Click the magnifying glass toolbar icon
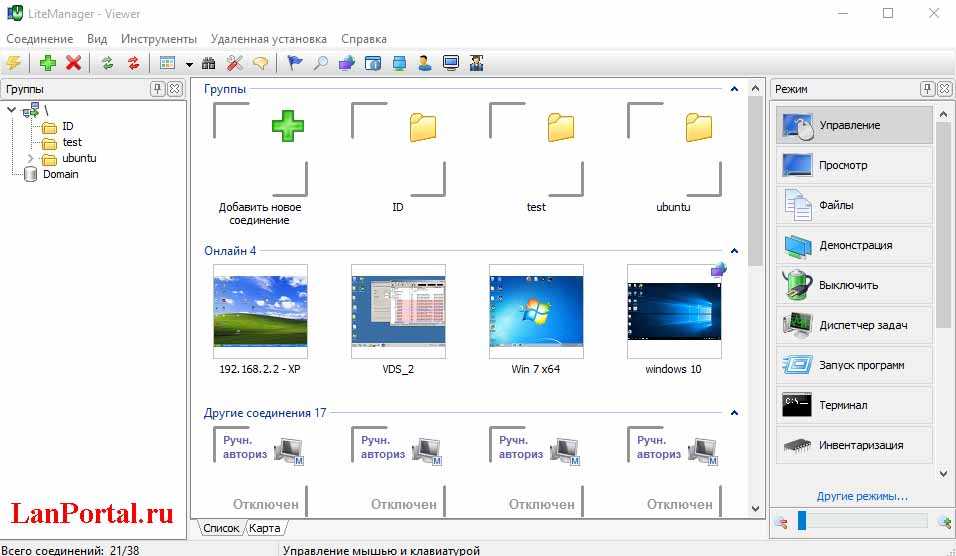Screen dimensions: 956x556 tap(321, 63)
